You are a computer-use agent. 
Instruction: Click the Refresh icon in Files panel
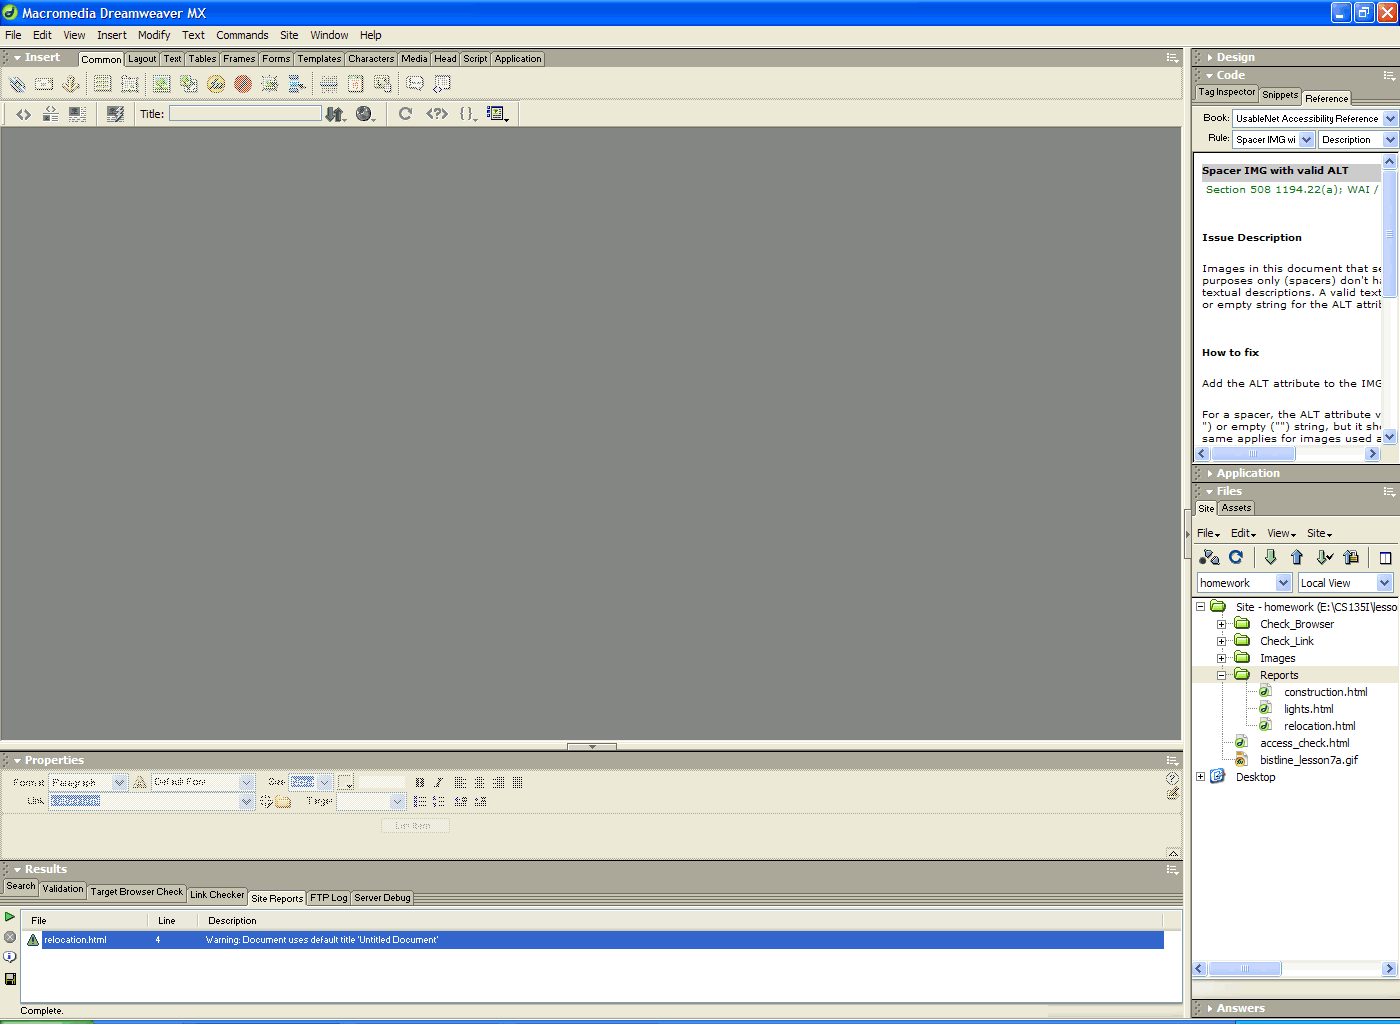[x=1236, y=558]
